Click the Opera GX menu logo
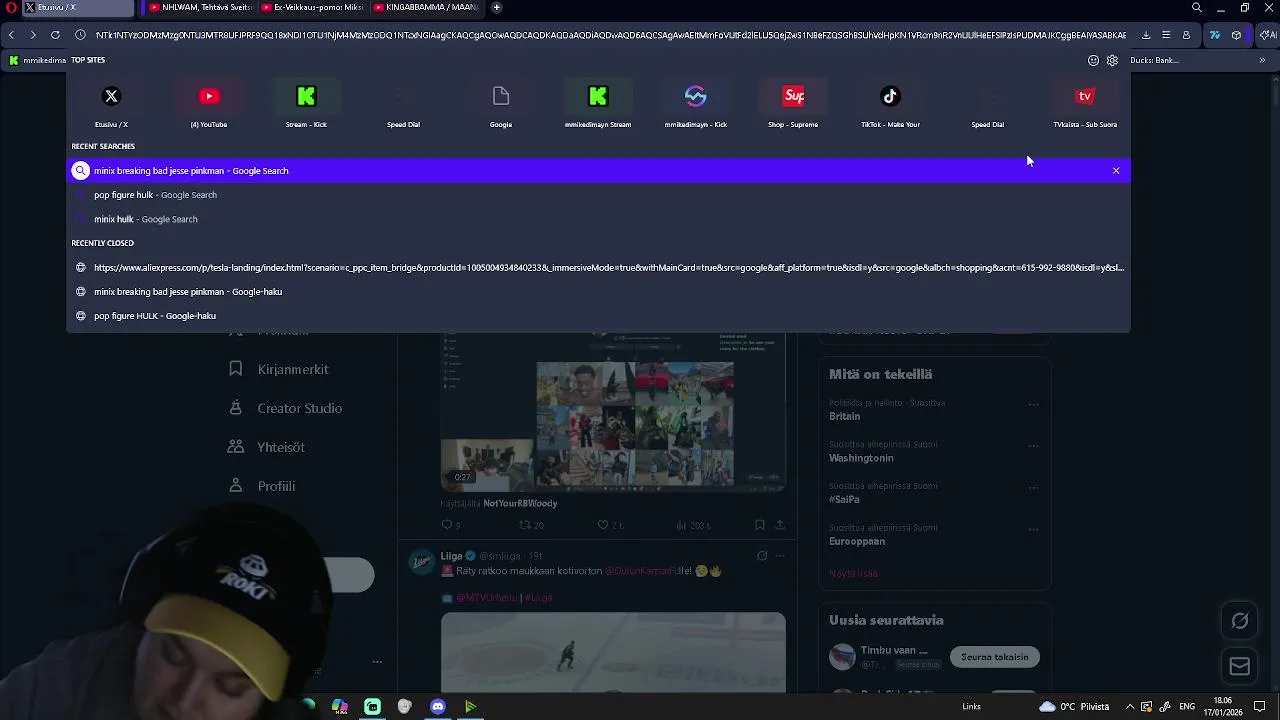 (11, 7)
